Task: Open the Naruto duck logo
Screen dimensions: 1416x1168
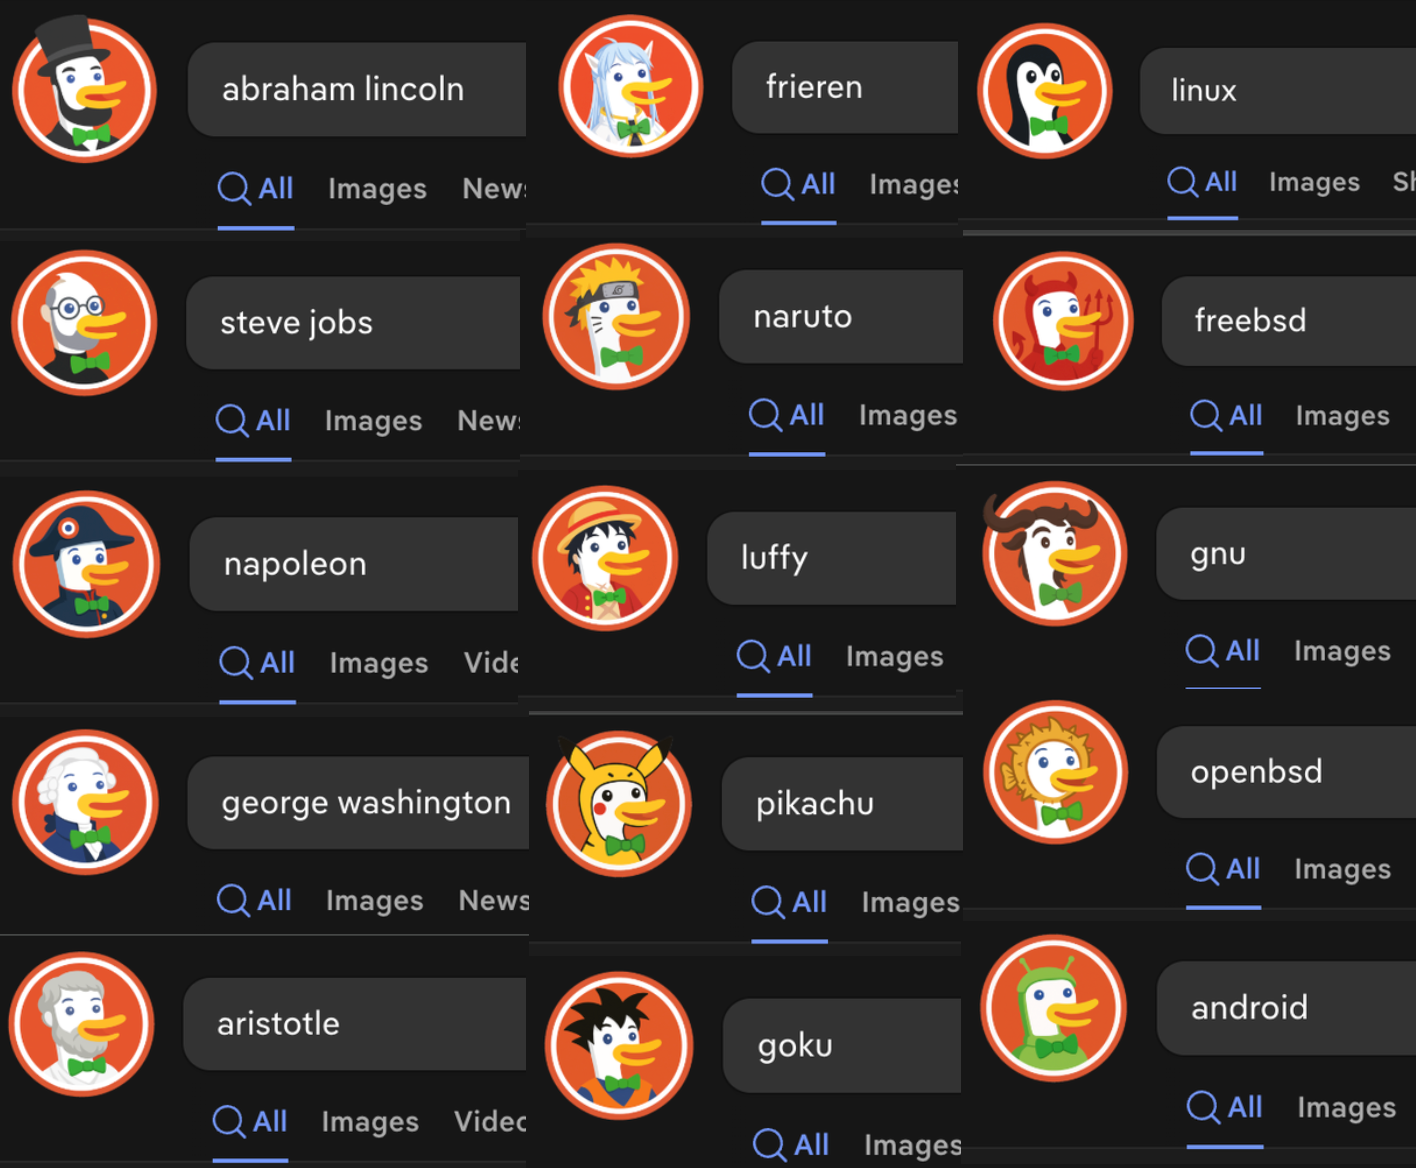Action: point(616,316)
